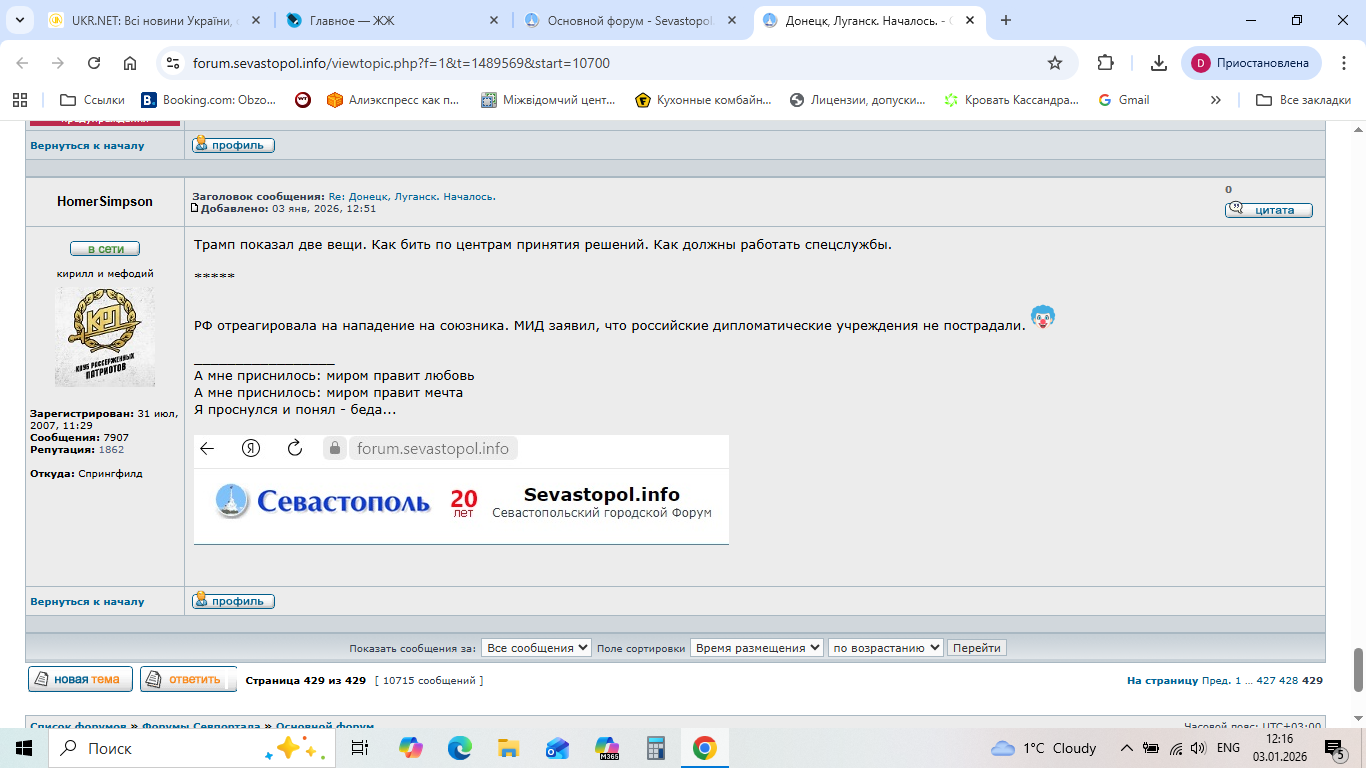The image size is (1366, 768).
Task: Click the 'Перейти' button
Action: pos(977,648)
